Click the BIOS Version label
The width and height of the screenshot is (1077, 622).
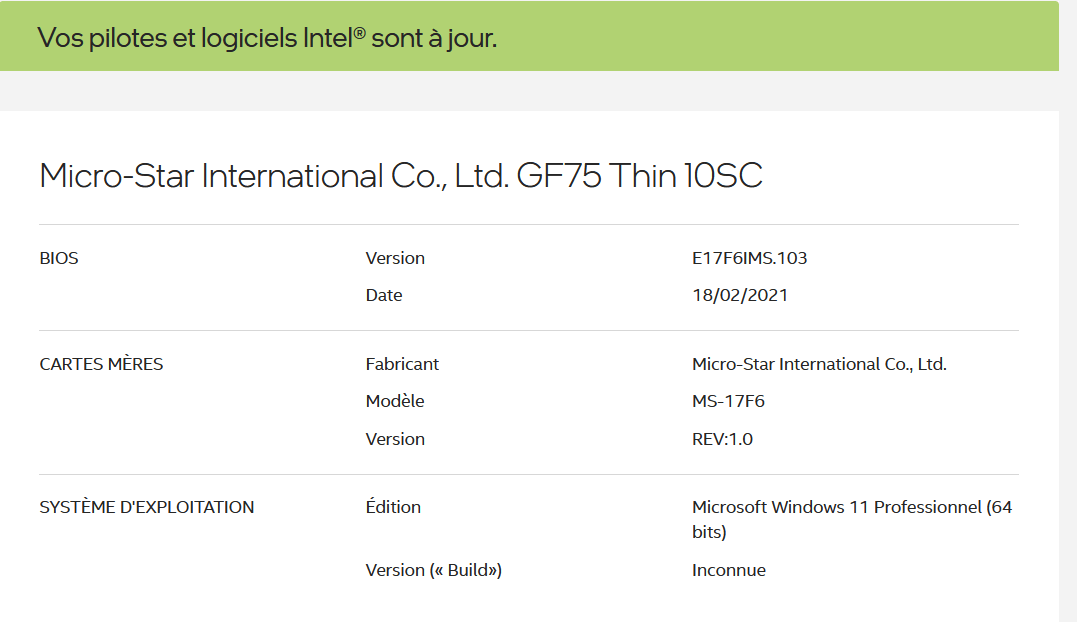[x=395, y=258]
